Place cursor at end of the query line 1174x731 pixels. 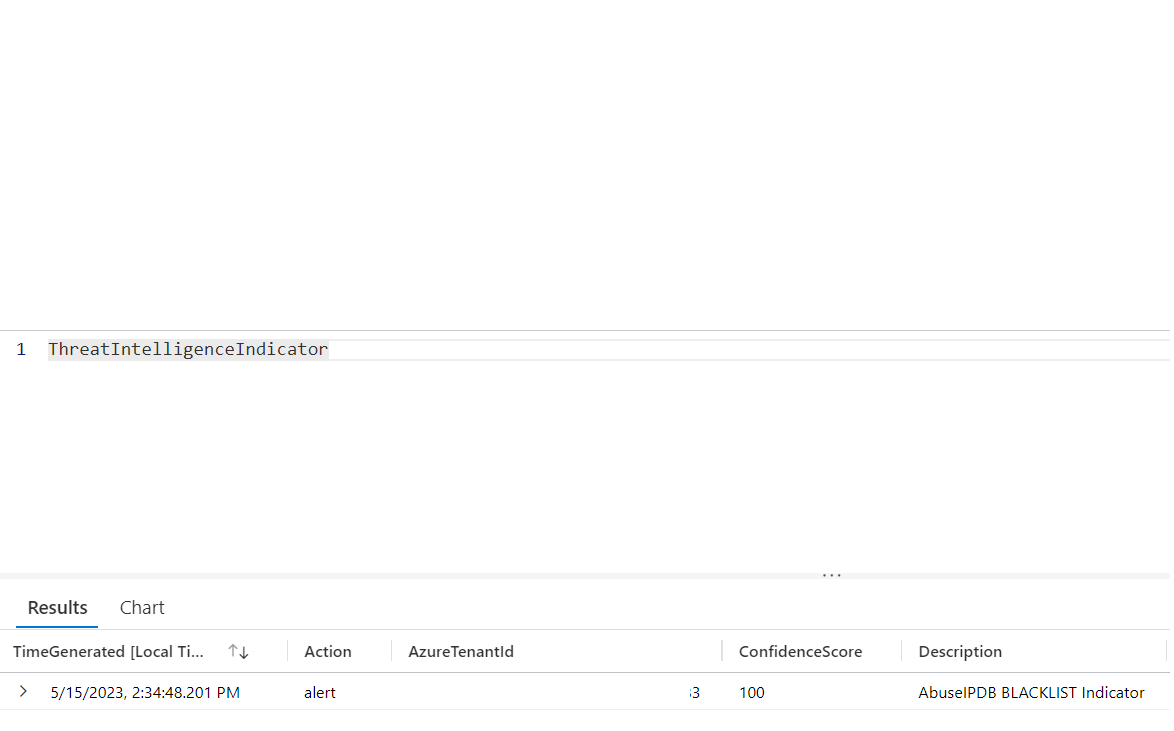(330, 348)
